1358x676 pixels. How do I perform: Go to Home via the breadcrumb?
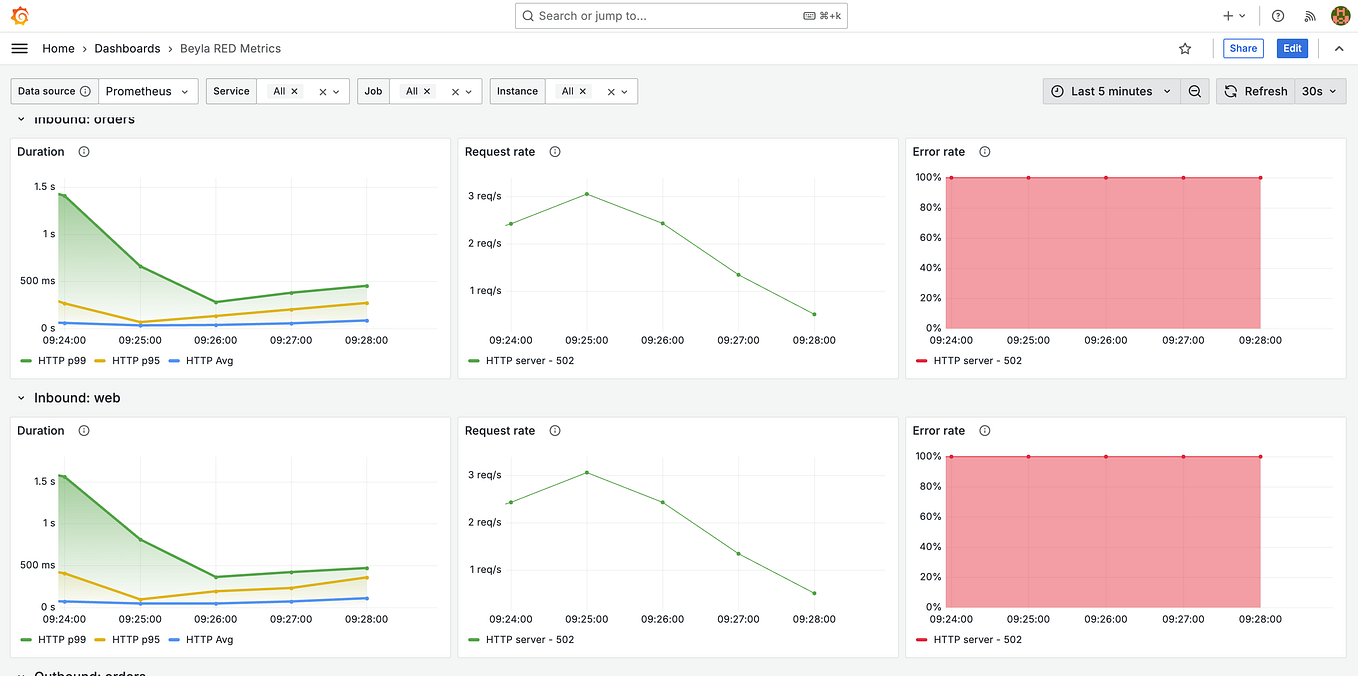pyautogui.click(x=58, y=48)
